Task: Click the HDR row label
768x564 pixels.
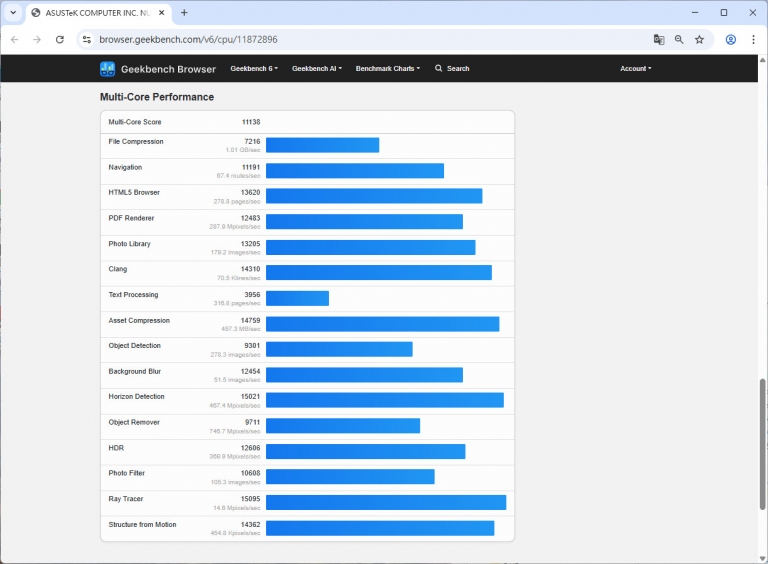Action: (x=116, y=448)
